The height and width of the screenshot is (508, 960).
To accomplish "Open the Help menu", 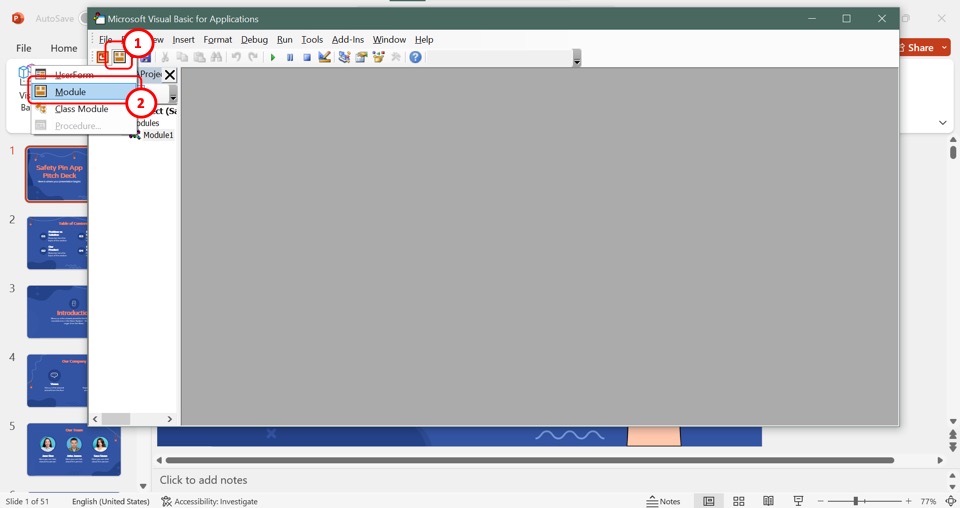I will tap(424, 40).
